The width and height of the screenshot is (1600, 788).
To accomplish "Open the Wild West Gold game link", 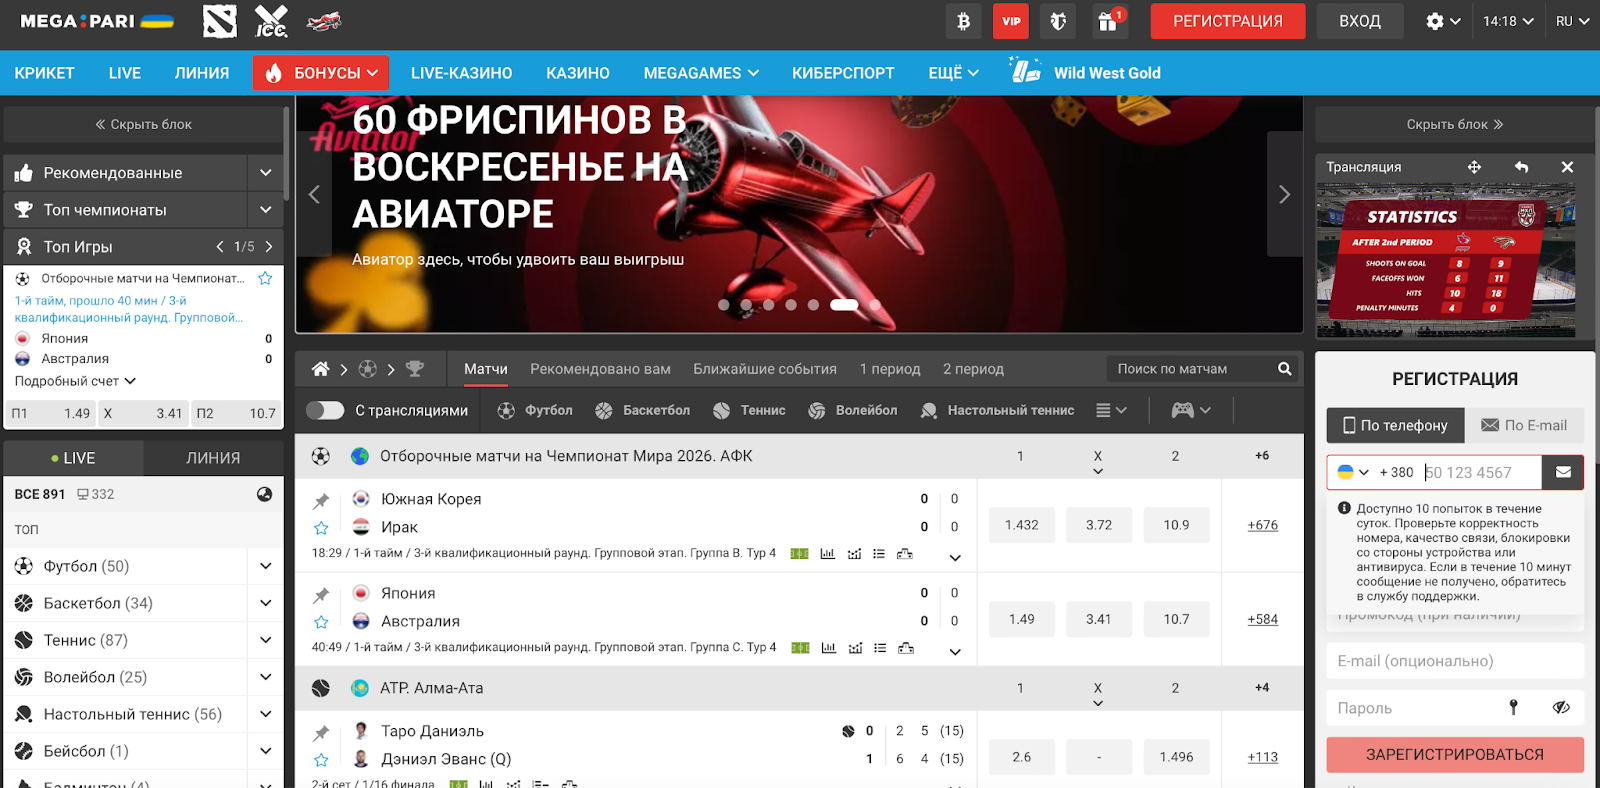I will click(1085, 73).
